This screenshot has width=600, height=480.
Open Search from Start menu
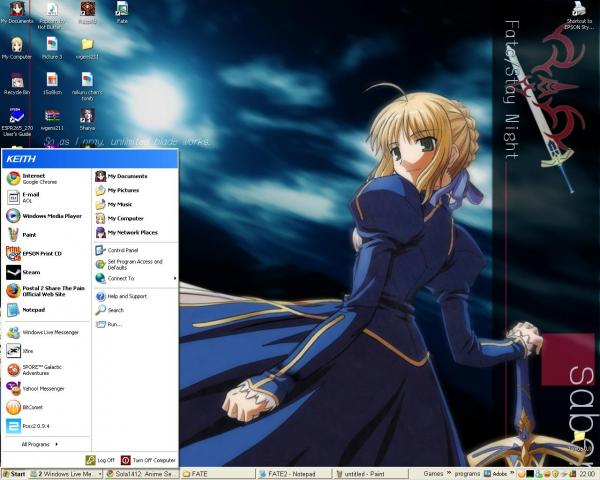coord(135,310)
